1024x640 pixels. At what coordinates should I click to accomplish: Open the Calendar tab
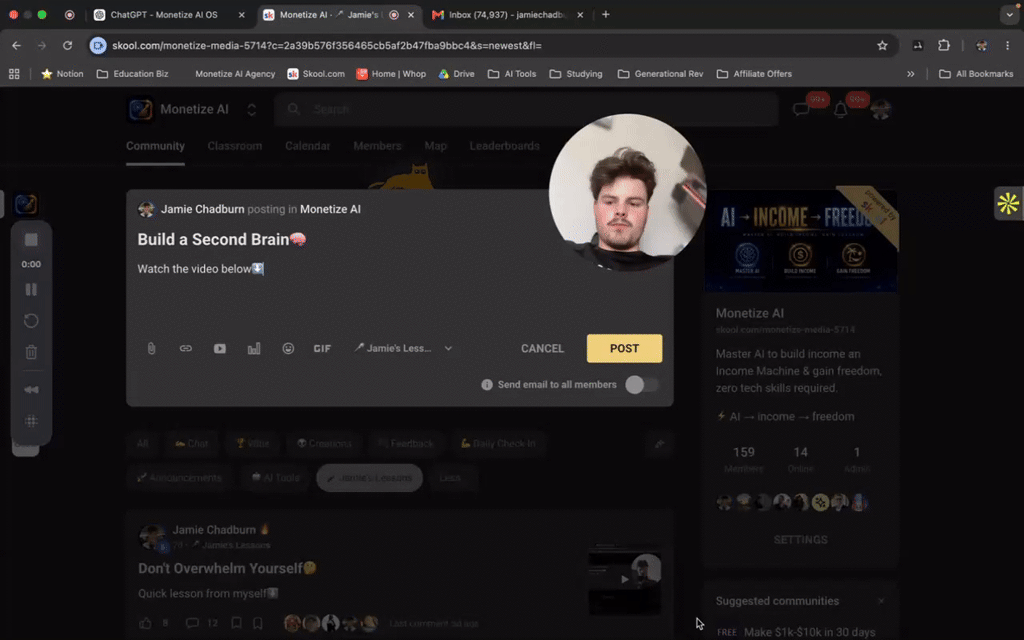307,146
